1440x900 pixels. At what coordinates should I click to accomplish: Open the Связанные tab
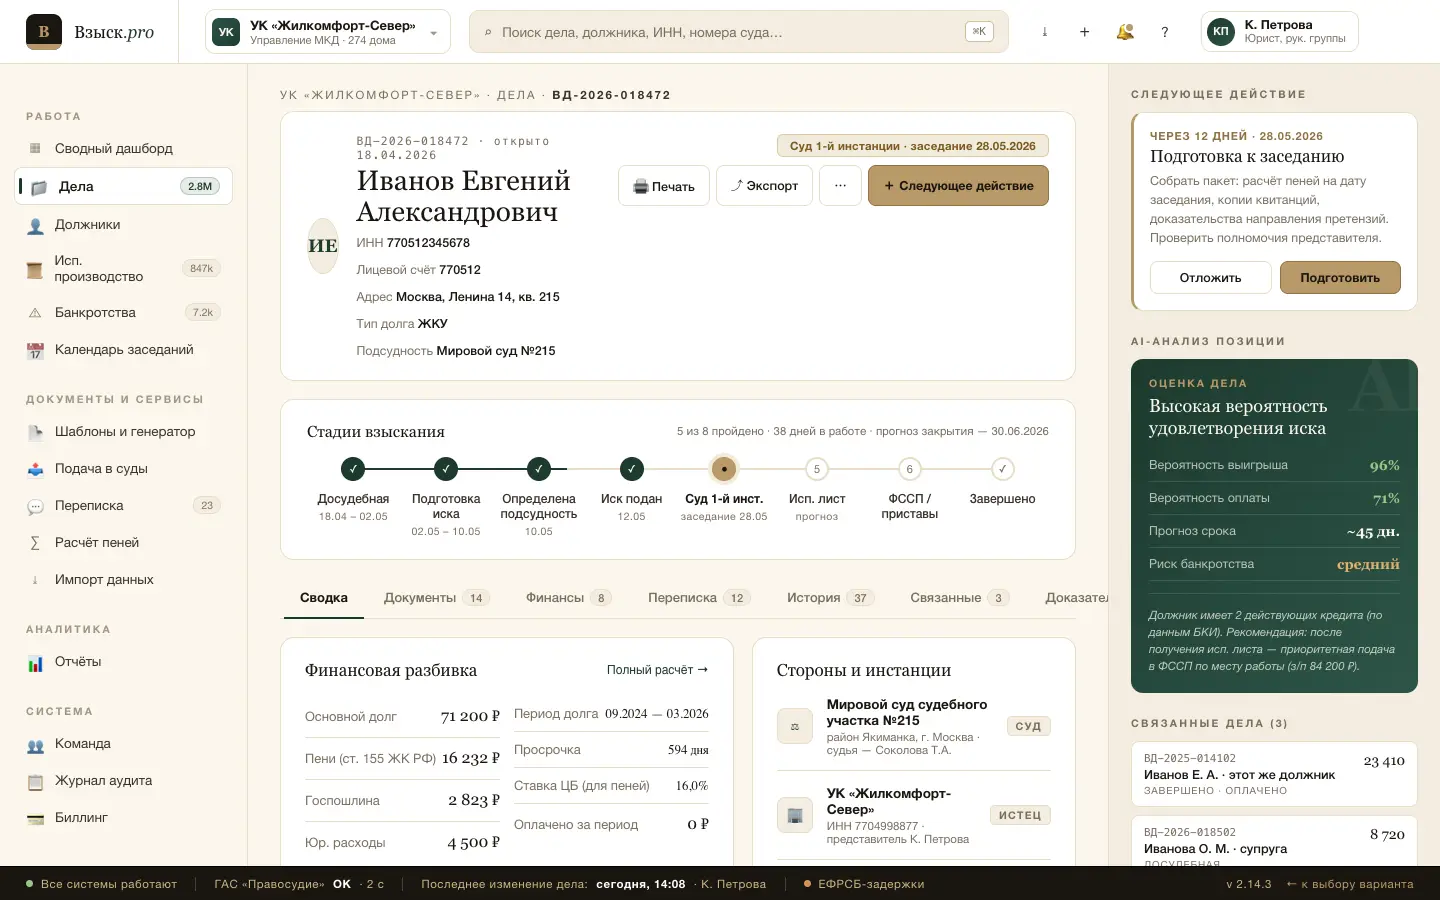959,598
